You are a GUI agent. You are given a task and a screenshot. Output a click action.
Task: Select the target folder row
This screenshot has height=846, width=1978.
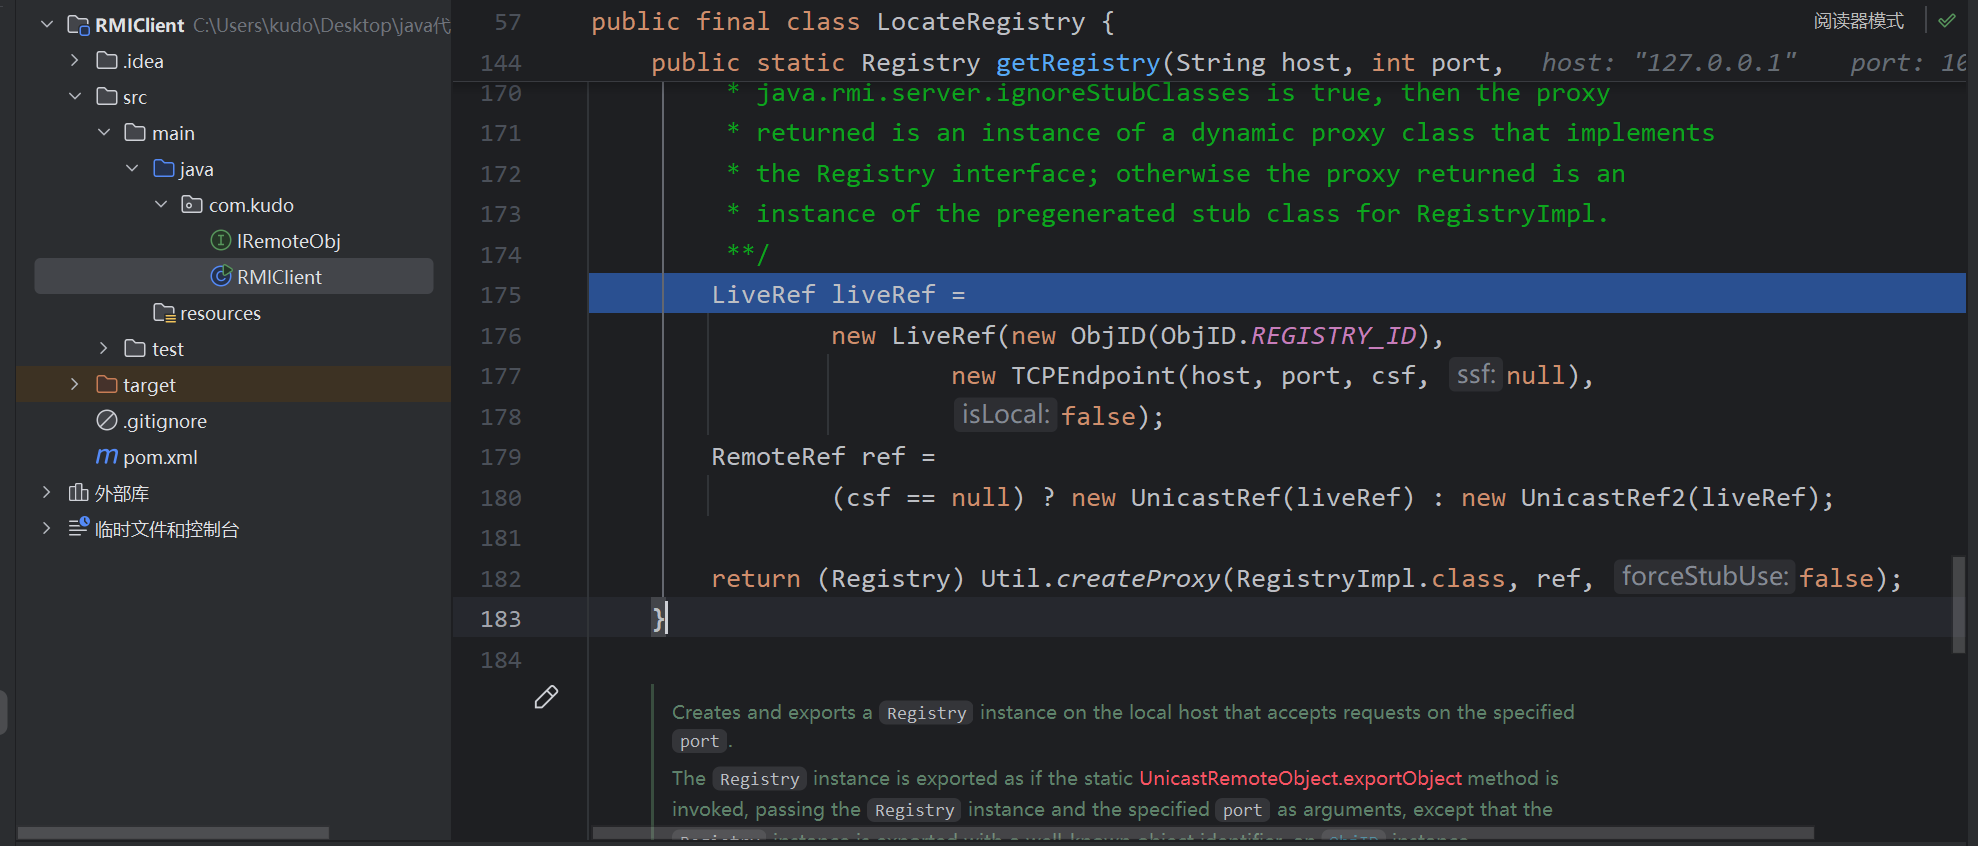point(234,385)
